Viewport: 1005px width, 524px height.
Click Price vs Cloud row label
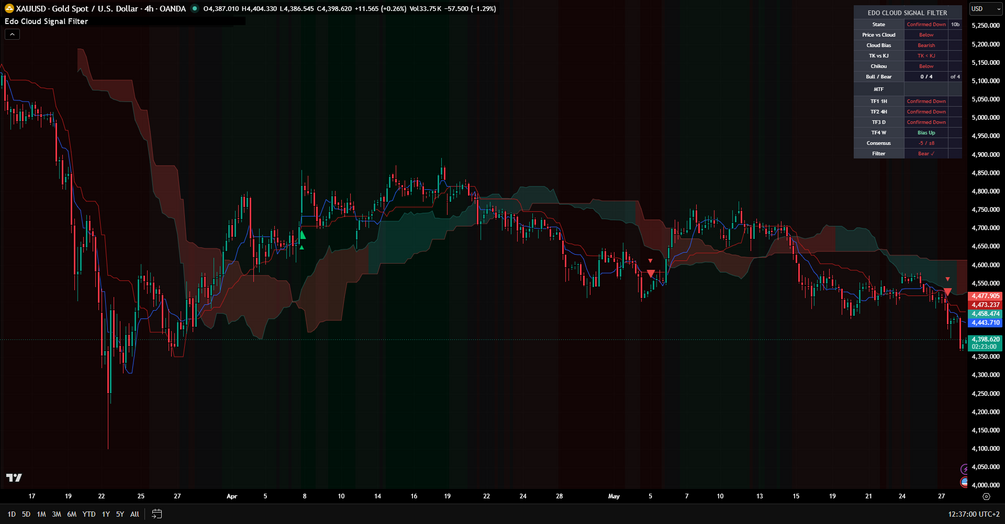click(x=879, y=35)
